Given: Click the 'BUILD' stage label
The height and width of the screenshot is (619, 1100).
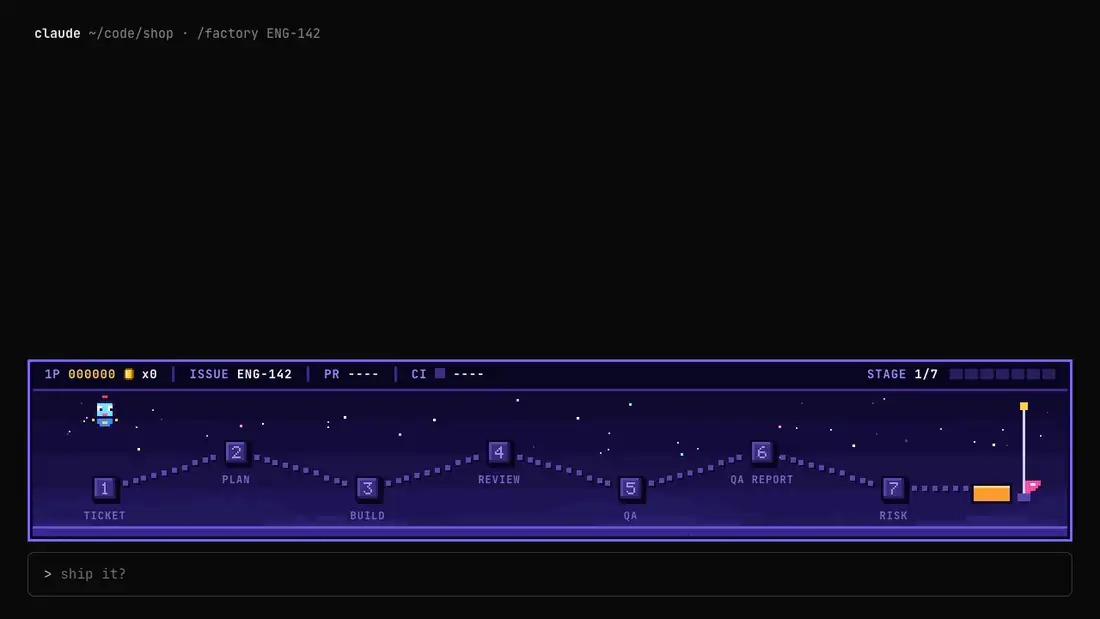Looking at the screenshot, I should point(368,516).
